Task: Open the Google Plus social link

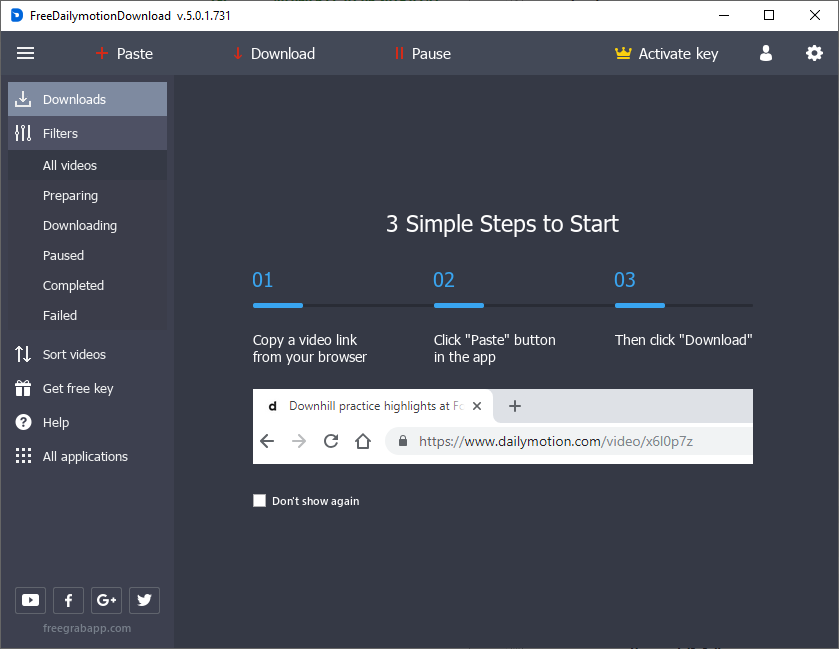Action: (106, 600)
